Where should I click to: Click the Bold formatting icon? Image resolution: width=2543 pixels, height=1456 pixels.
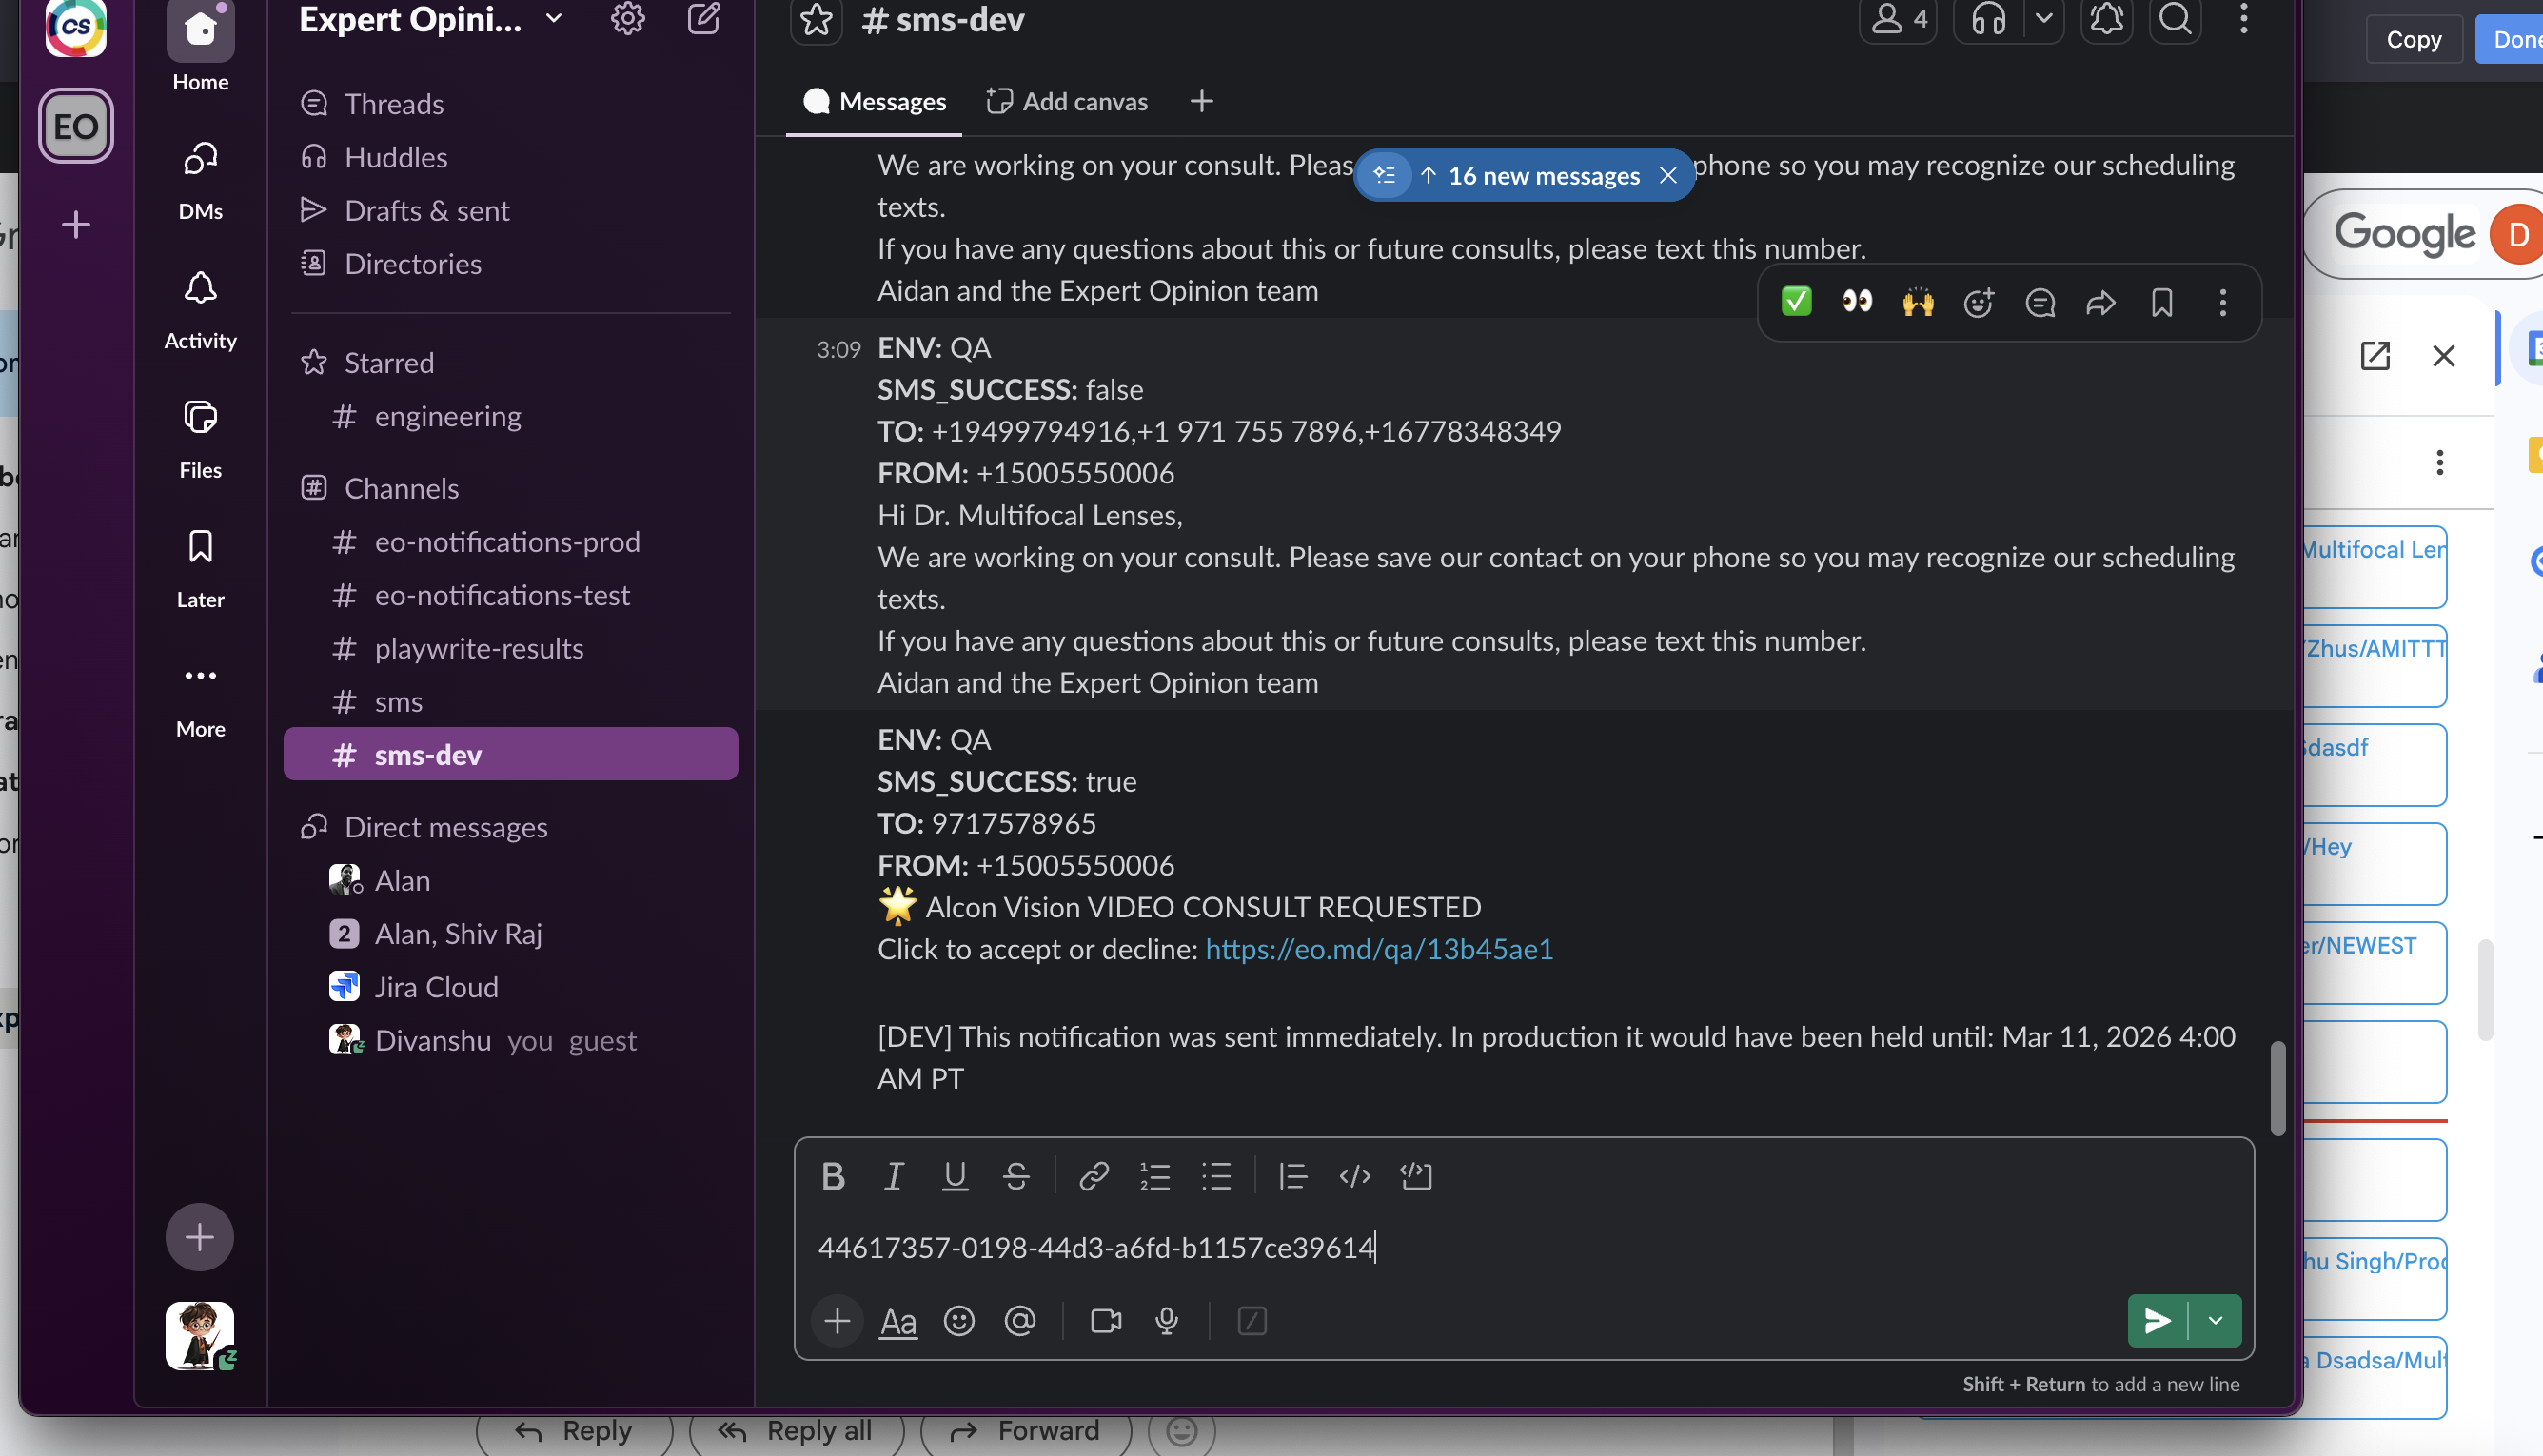tap(832, 1176)
